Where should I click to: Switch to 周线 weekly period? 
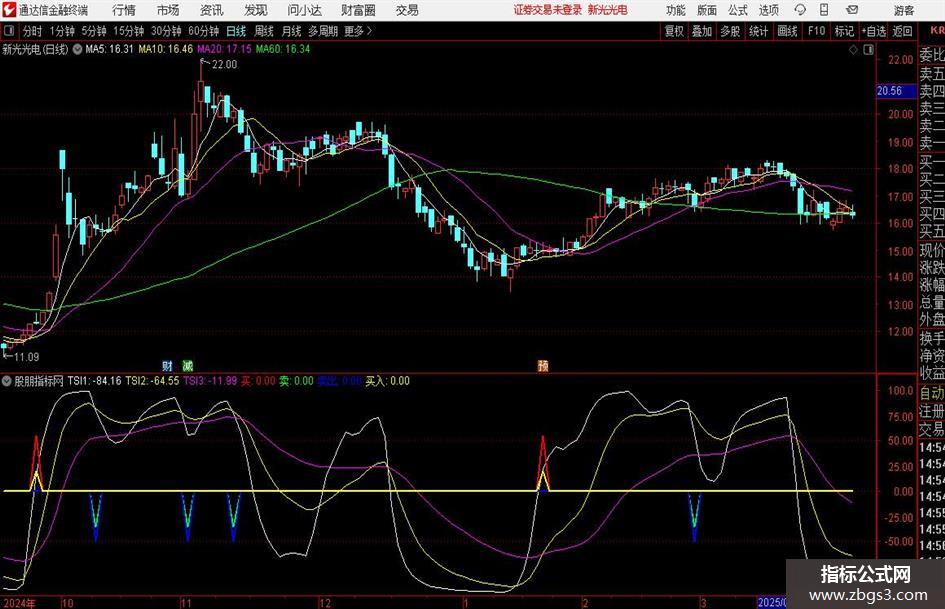click(264, 31)
